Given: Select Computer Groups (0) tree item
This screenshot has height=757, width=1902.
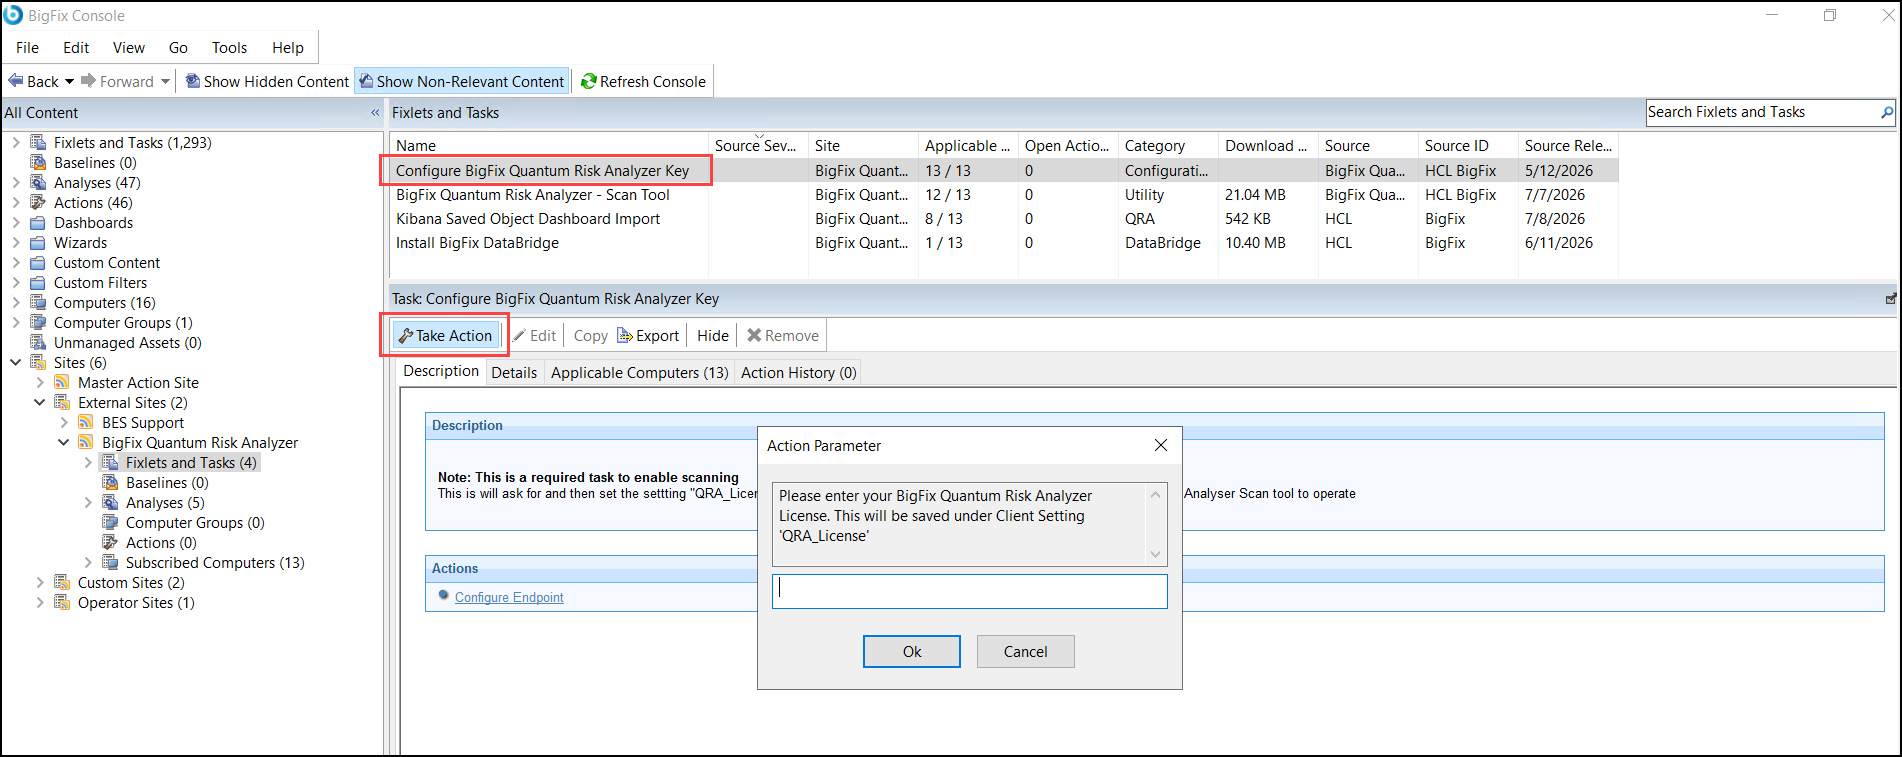Looking at the screenshot, I should tap(195, 522).
